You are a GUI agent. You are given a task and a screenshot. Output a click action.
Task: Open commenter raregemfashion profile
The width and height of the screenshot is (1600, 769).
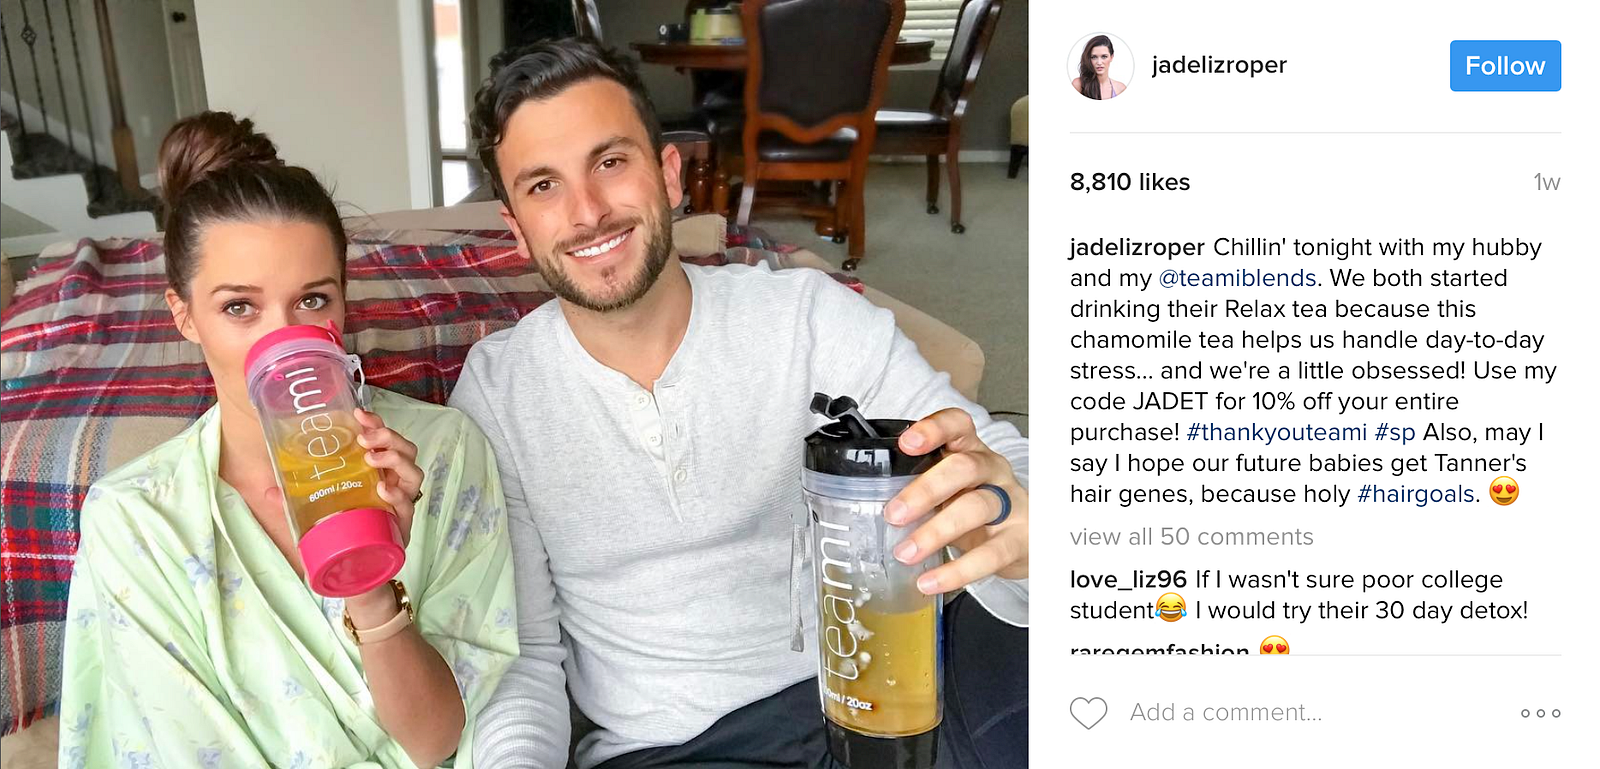click(1159, 648)
